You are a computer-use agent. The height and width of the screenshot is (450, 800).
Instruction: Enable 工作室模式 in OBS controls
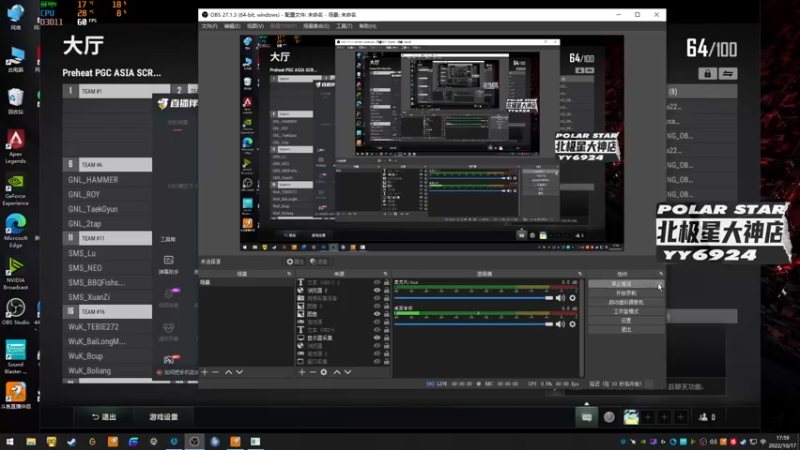pos(626,311)
